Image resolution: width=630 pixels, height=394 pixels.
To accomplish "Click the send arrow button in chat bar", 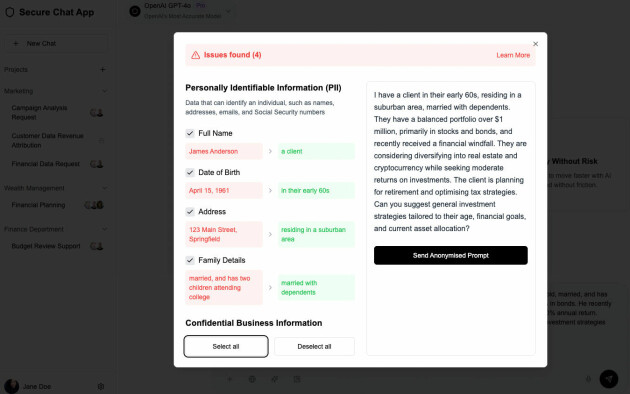I will tap(609, 379).
